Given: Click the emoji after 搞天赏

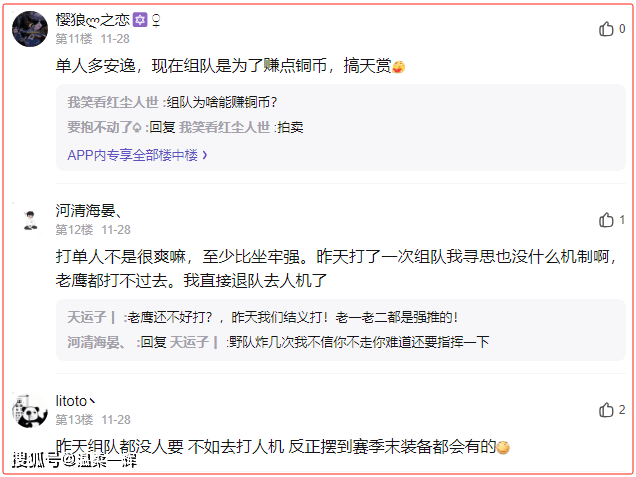Looking at the screenshot, I should (398, 67).
